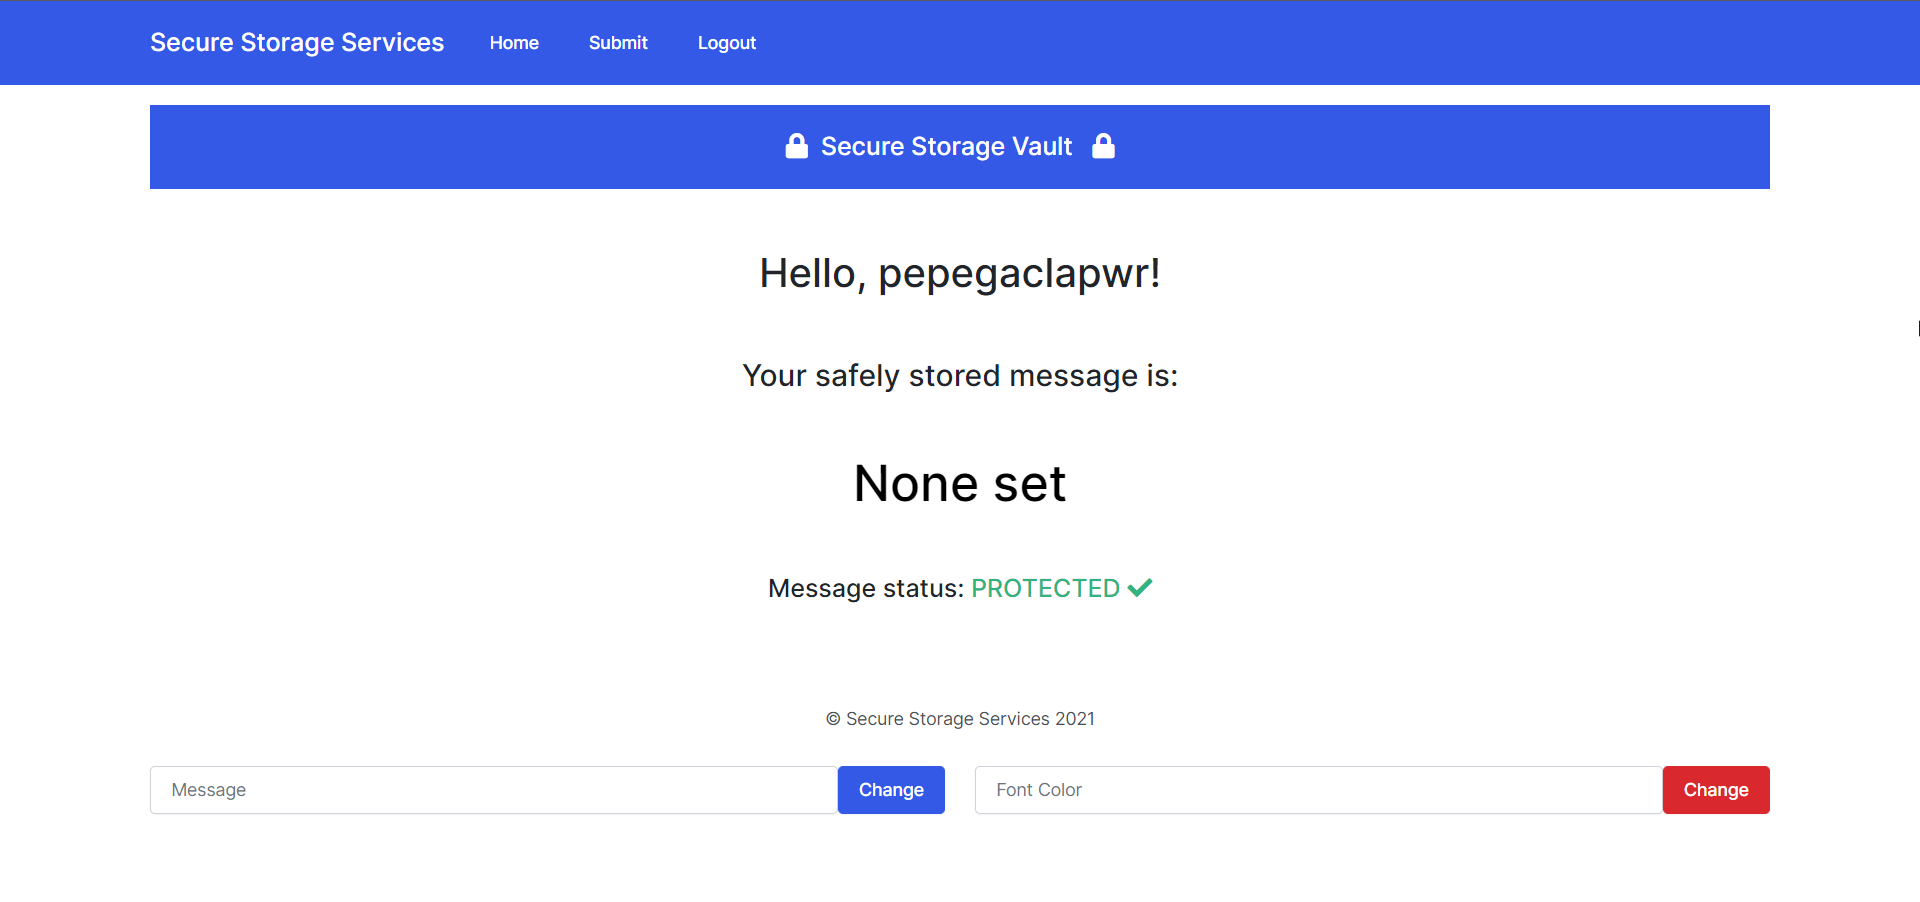This screenshot has height=902, width=1920.
Task: Click the 'Message status:' label
Action: click(x=865, y=588)
